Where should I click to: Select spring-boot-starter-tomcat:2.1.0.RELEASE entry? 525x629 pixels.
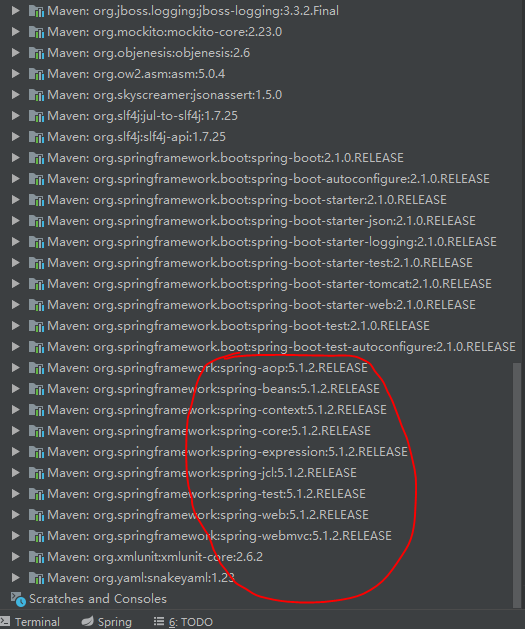pyautogui.click(x=270, y=284)
